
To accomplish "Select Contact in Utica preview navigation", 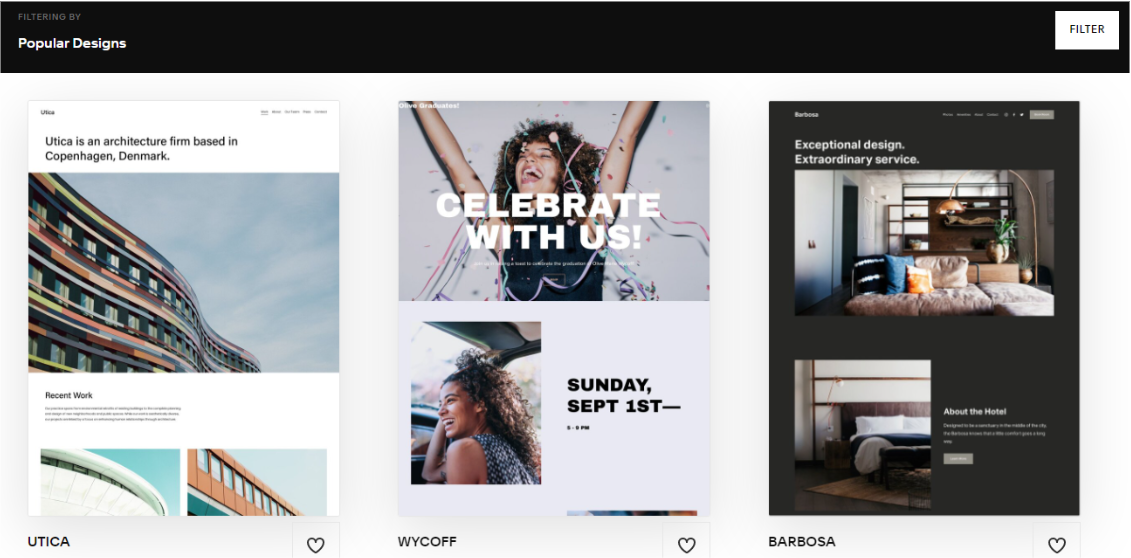I will point(320,112).
